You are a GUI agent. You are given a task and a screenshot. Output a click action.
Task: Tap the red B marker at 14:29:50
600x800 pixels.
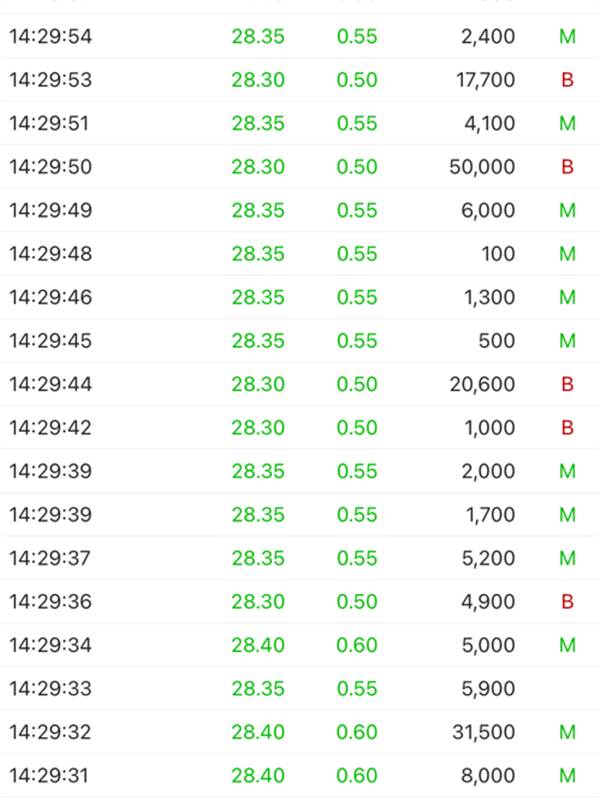coord(567,167)
